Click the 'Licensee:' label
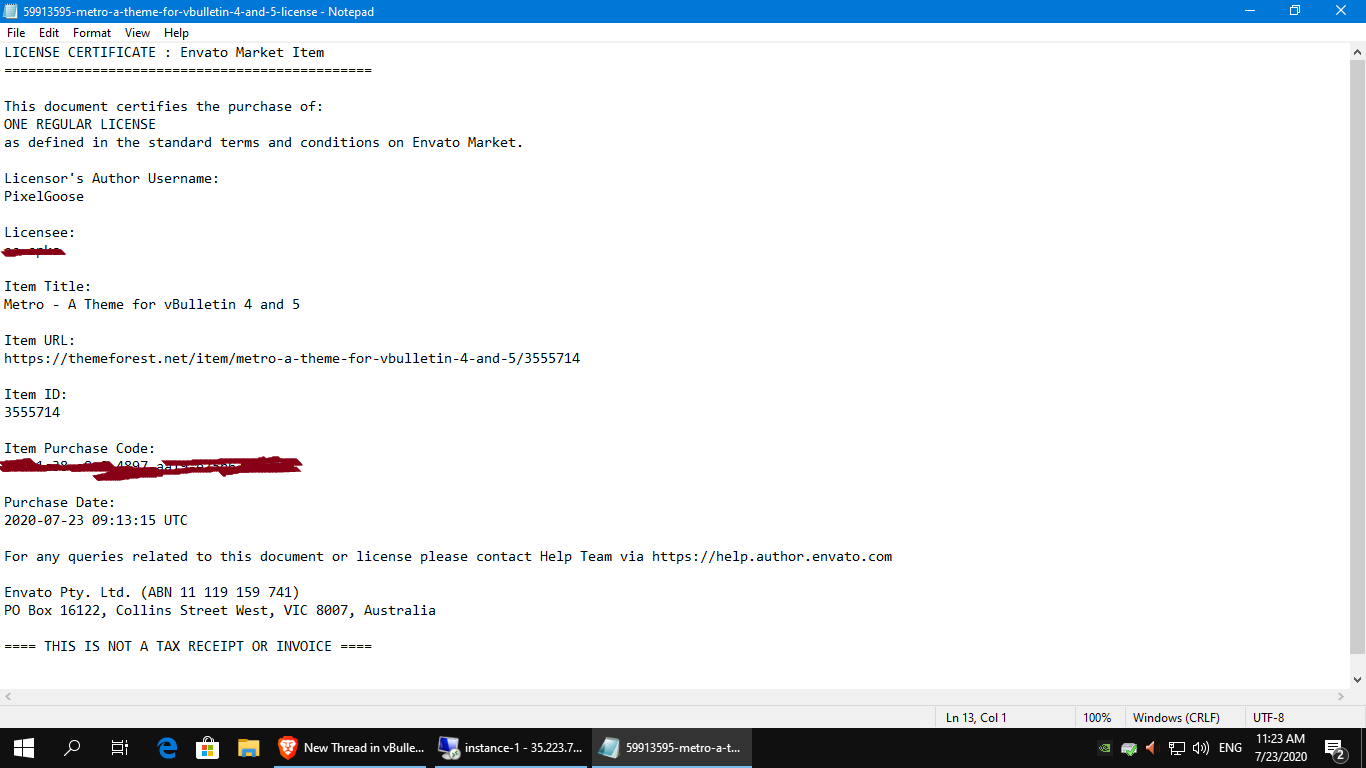 pos(40,232)
